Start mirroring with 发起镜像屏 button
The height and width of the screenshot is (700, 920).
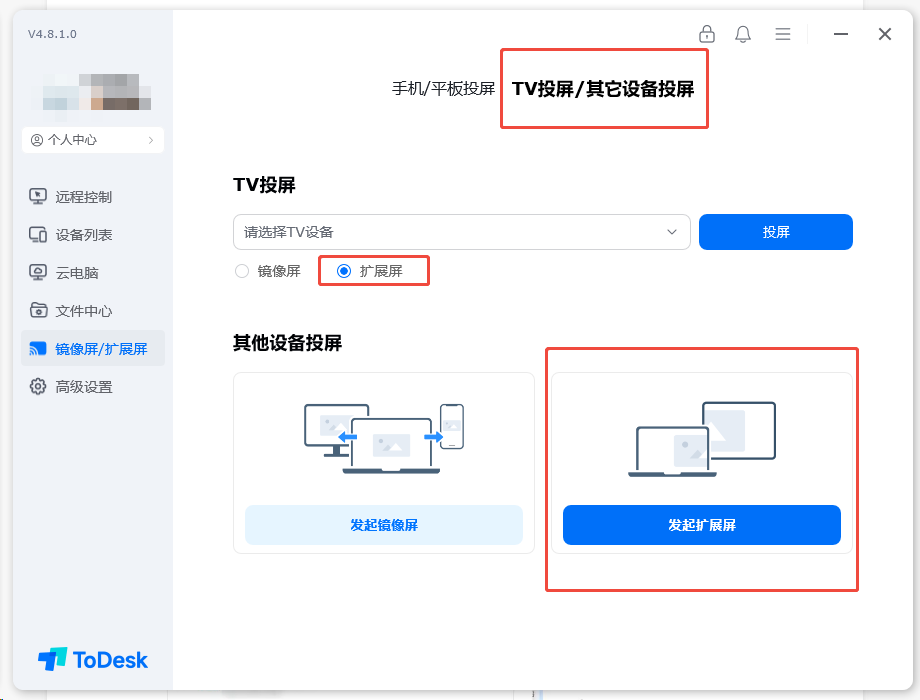click(x=384, y=524)
